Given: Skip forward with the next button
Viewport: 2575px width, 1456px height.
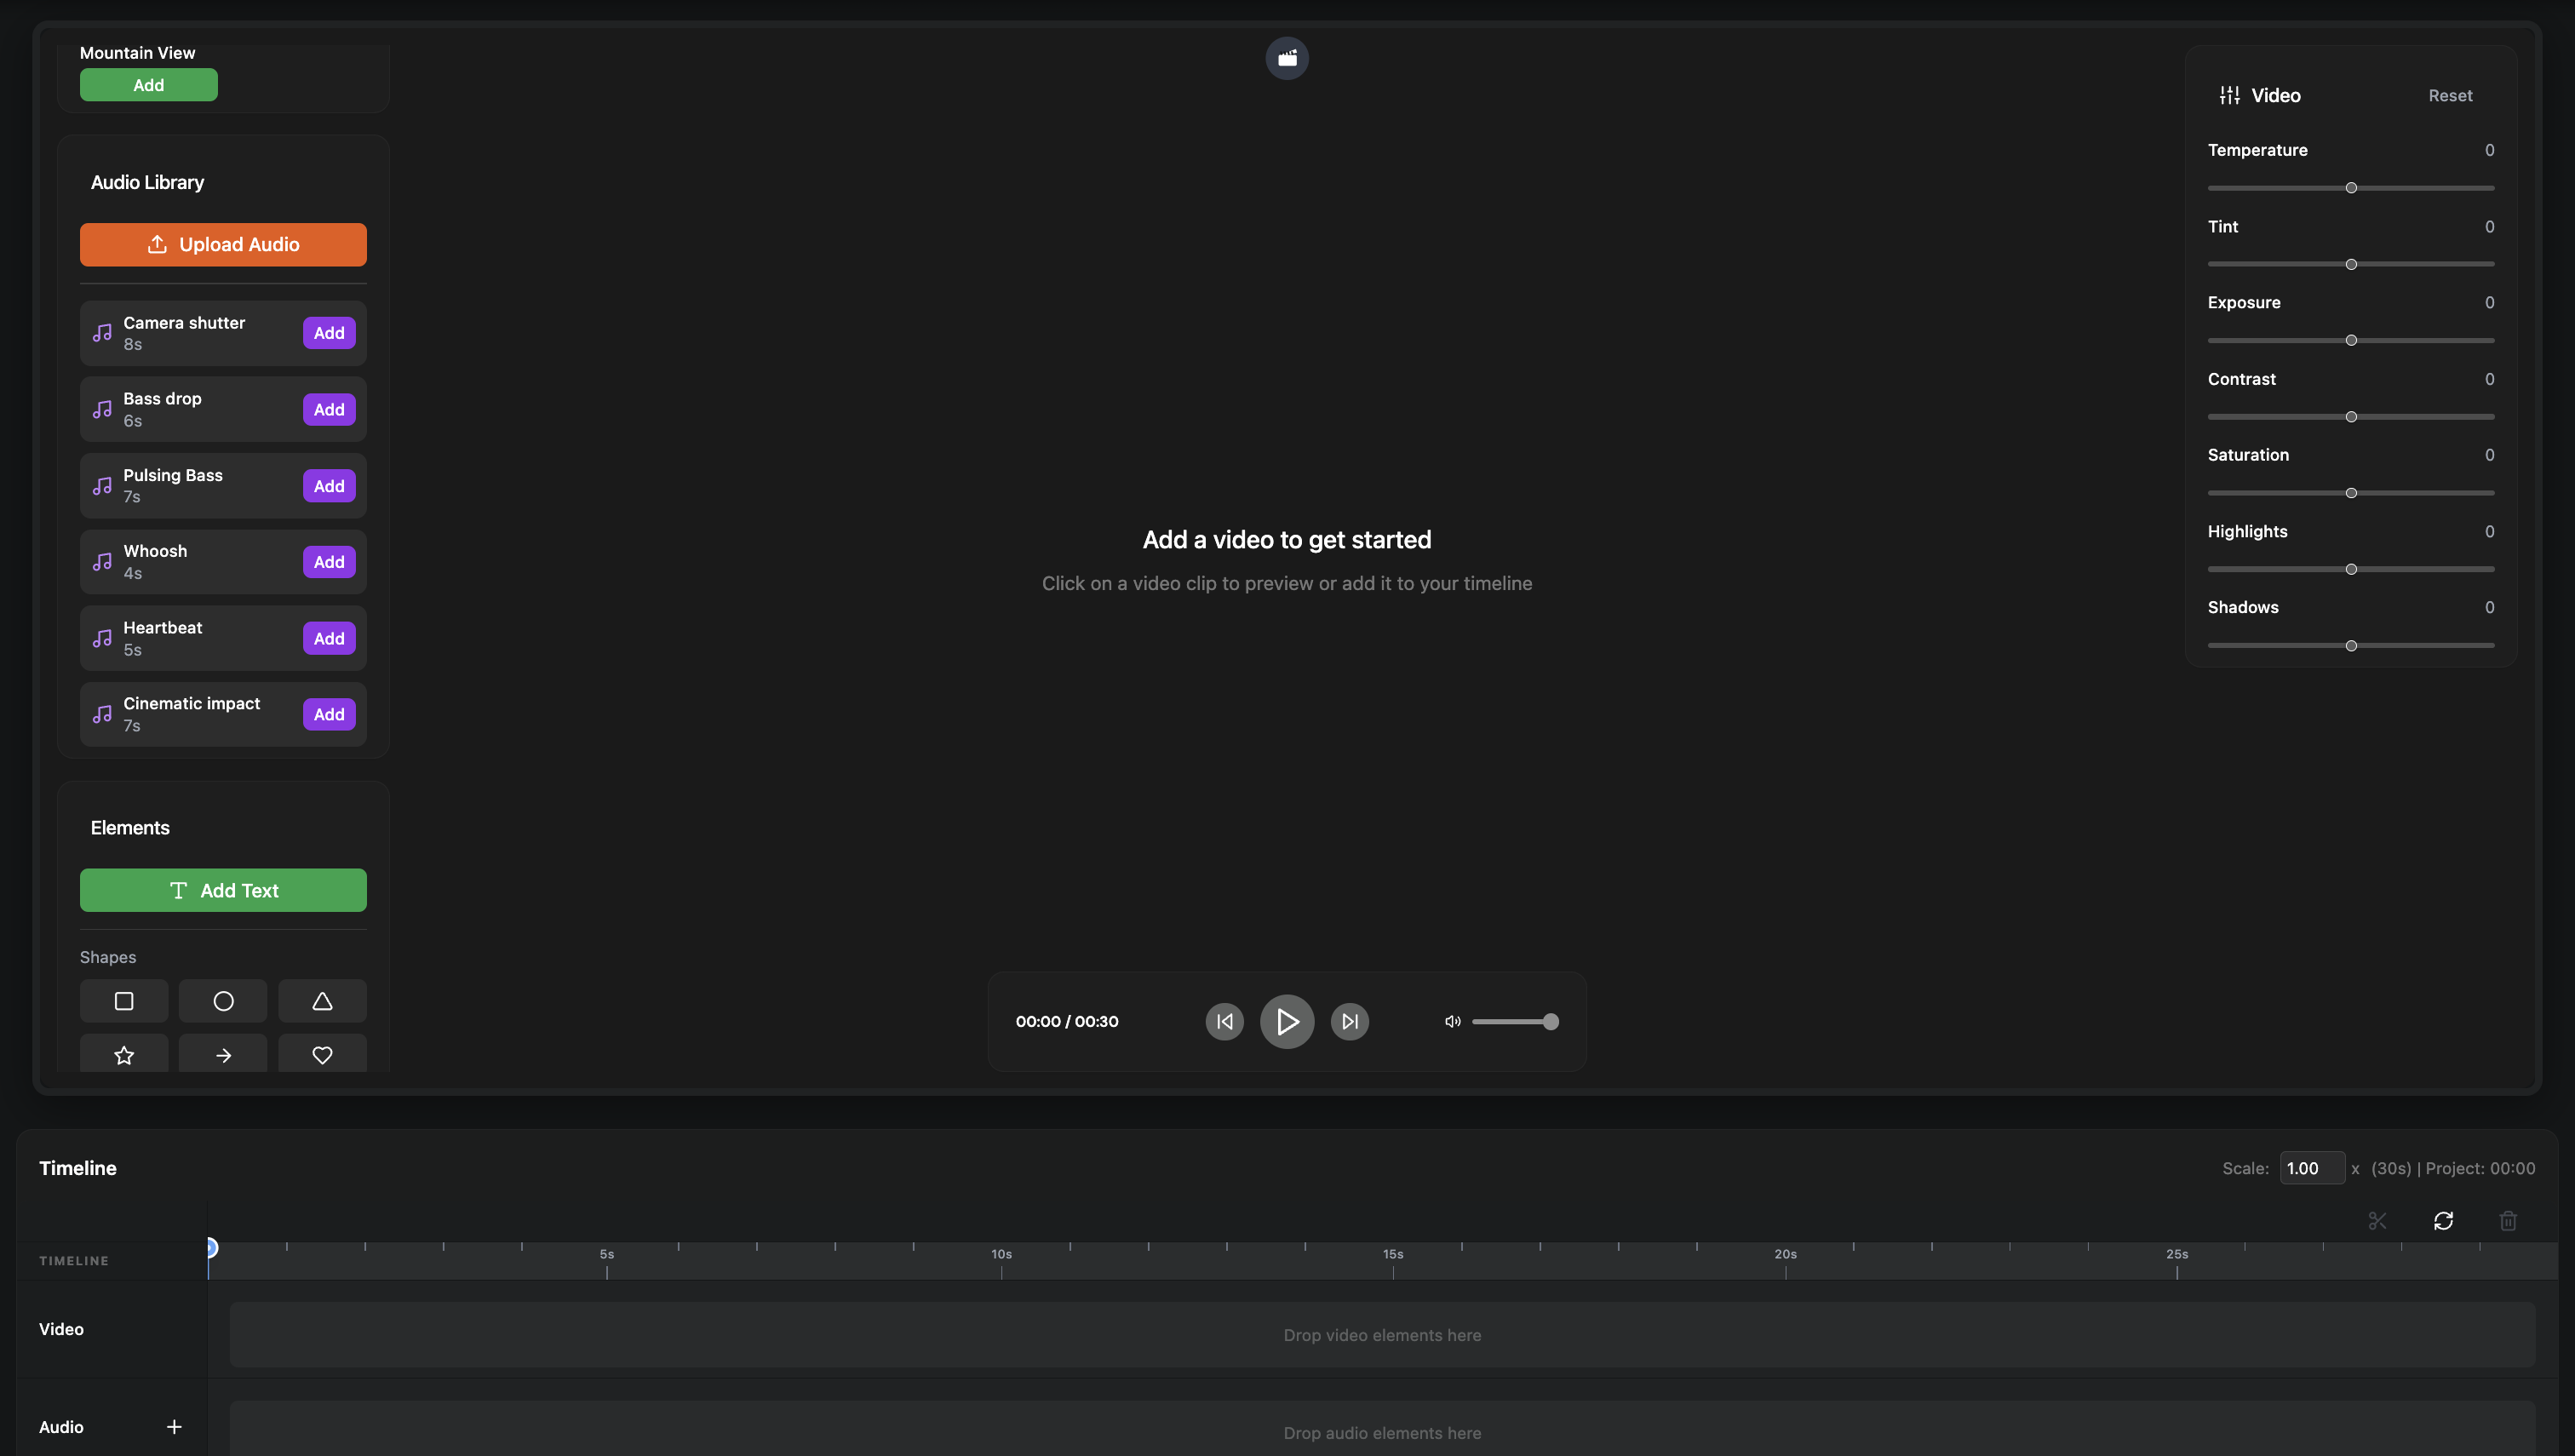Looking at the screenshot, I should coord(1349,1022).
